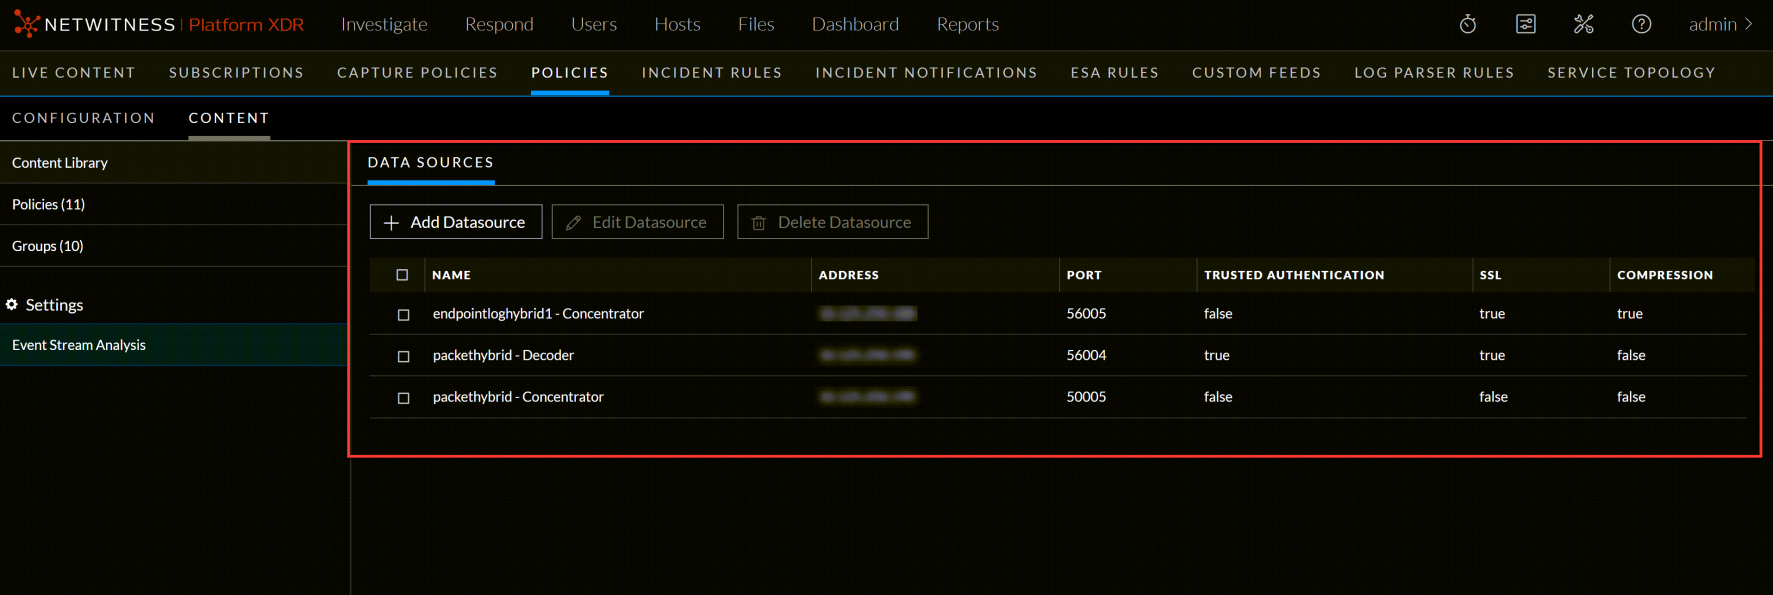This screenshot has height=595, width=1773.
Task: Open Policies (11) in the sidebar
Action: pos(174,204)
